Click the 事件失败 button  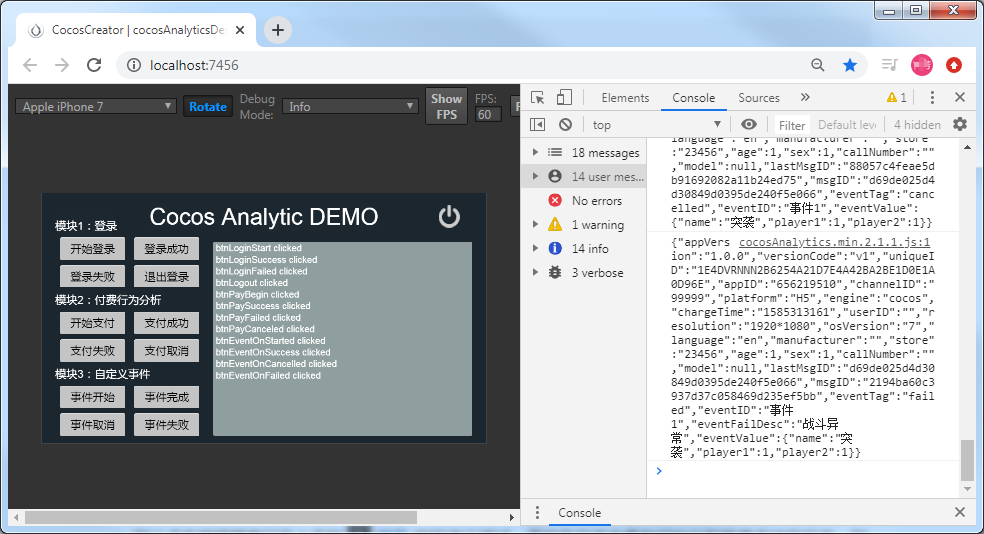click(x=166, y=424)
